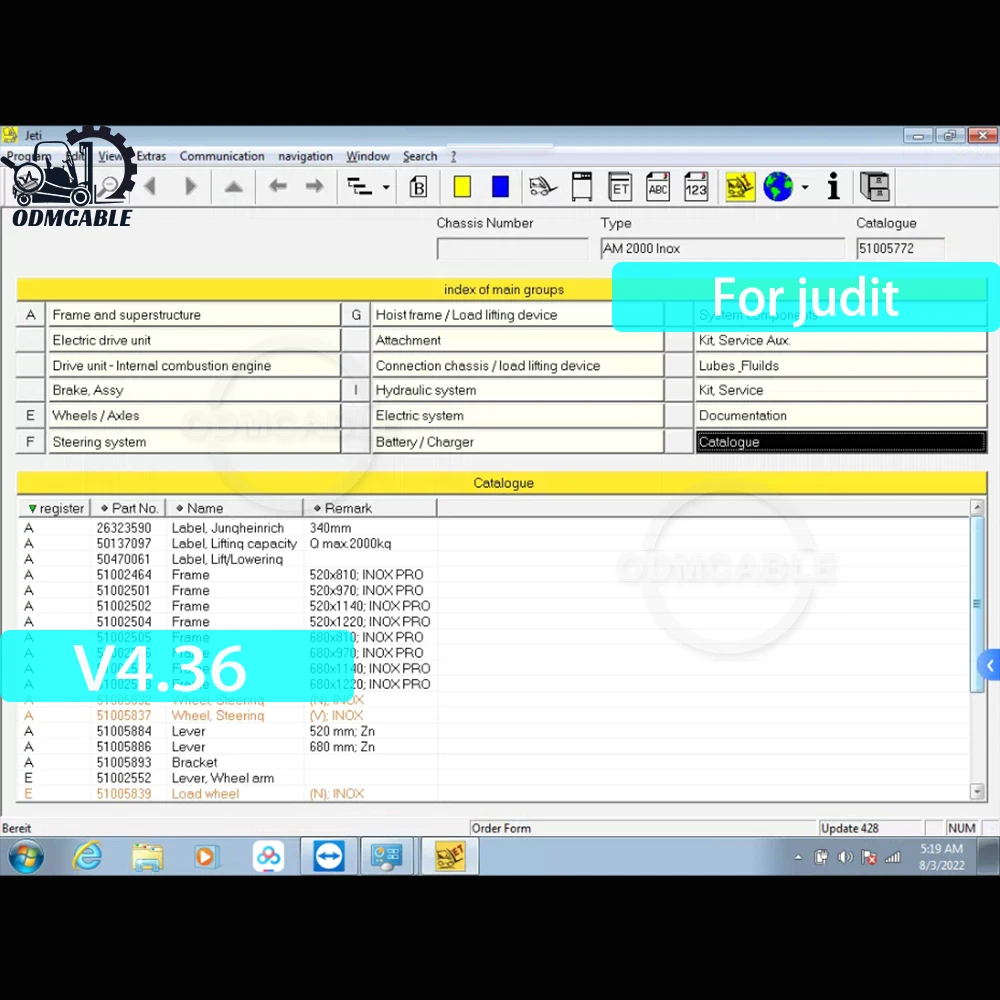Click the grey back triangle toolbar icon
The image size is (1000, 1000).
(x=151, y=186)
